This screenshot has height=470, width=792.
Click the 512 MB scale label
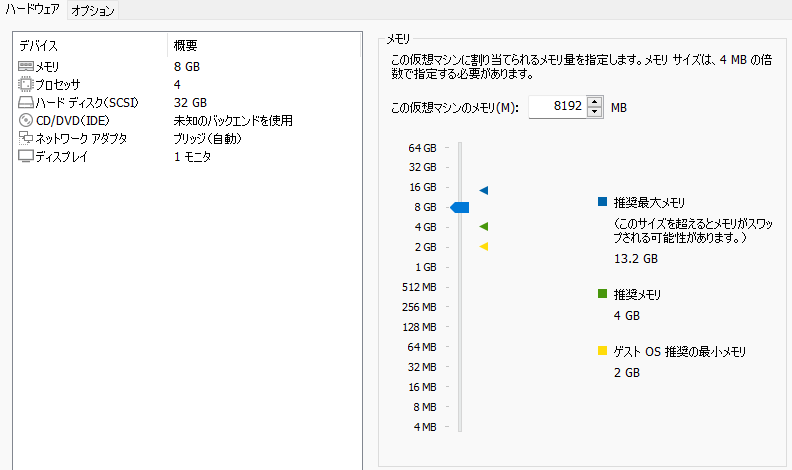click(419, 287)
